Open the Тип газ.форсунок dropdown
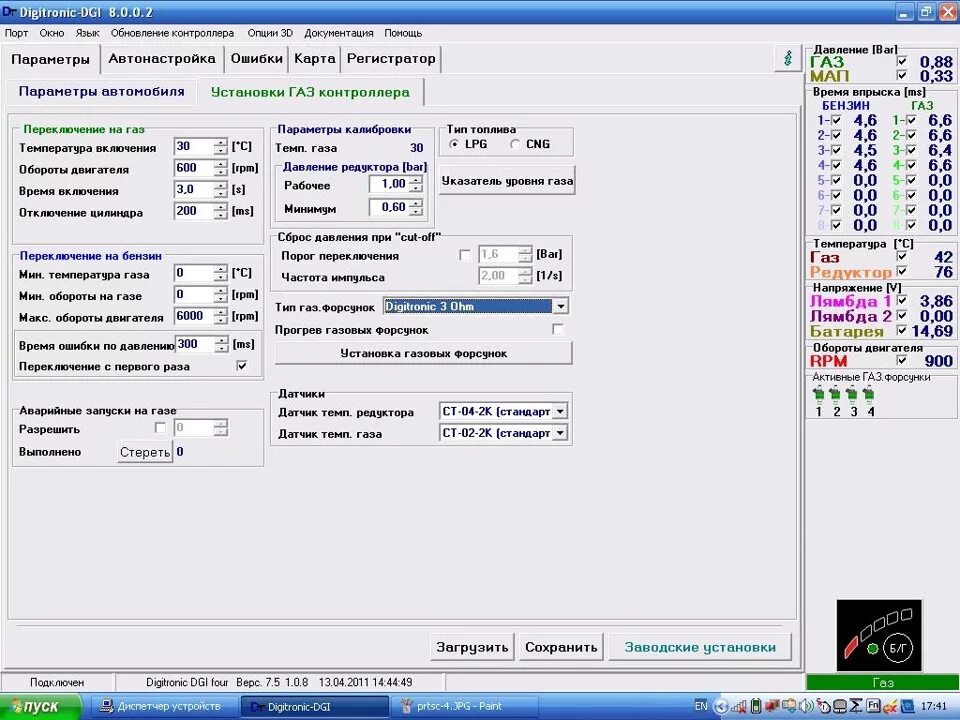The height and width of the screenshot is (720, 960). tap(560, 306)
